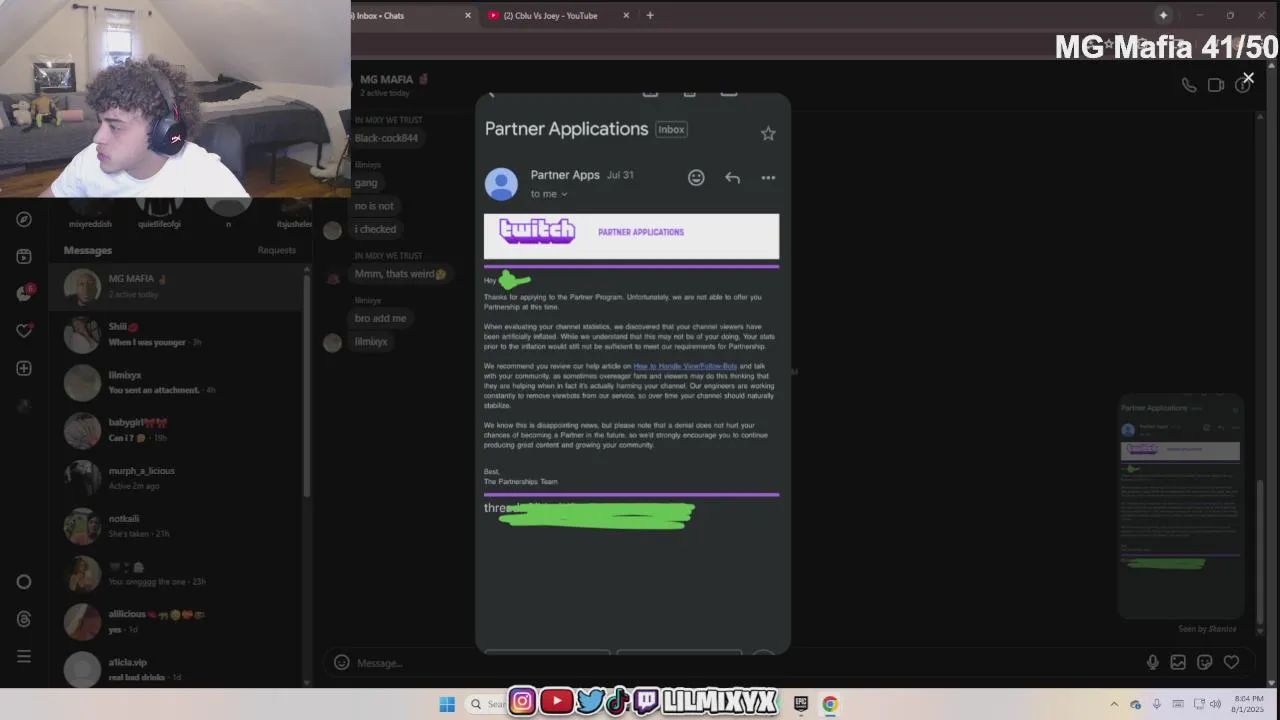Click inside the Message input field
The height and width of the screenshot is (720, 1280).
pyautogui.click(x=740, y=662)
